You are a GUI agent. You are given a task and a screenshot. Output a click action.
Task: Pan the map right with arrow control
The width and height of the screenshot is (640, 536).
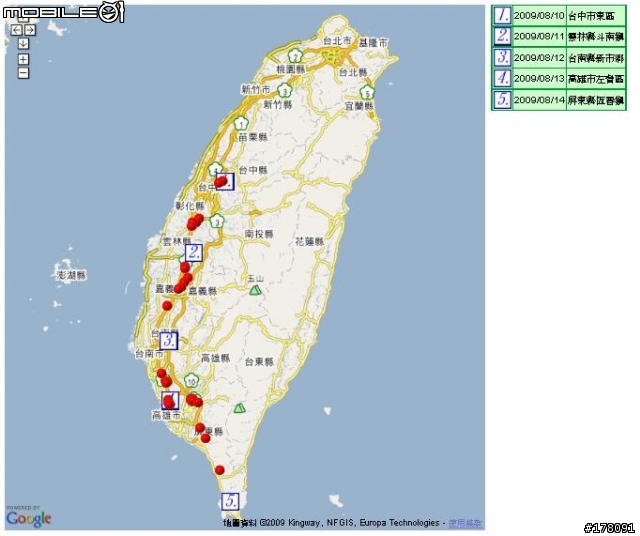[30, 30]
